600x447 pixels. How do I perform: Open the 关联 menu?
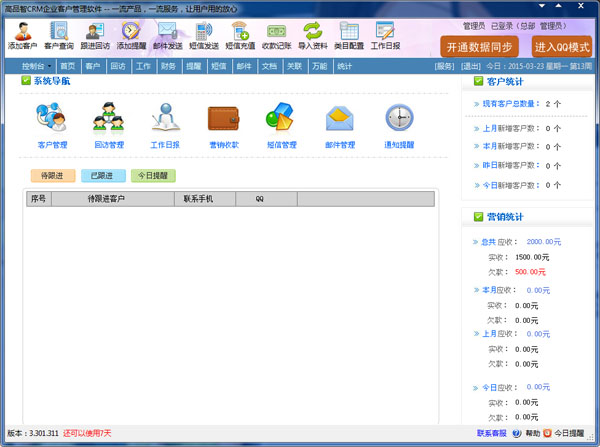294,66
